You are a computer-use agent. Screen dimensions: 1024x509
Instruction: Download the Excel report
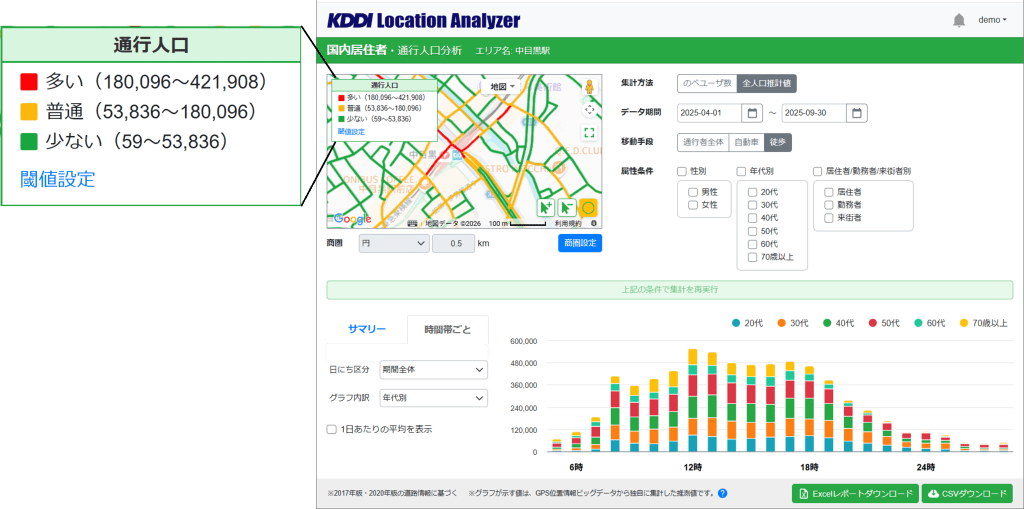click(856, 493)
